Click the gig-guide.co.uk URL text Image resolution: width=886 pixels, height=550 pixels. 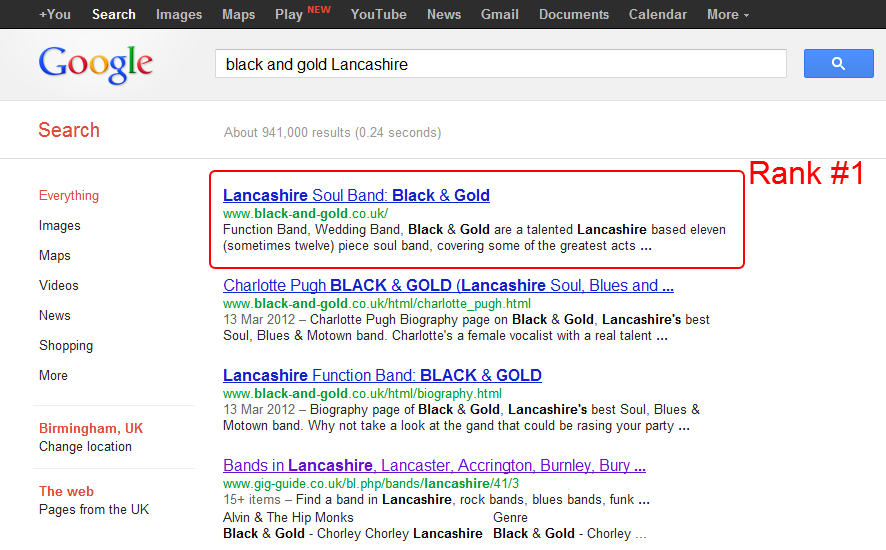371,484
